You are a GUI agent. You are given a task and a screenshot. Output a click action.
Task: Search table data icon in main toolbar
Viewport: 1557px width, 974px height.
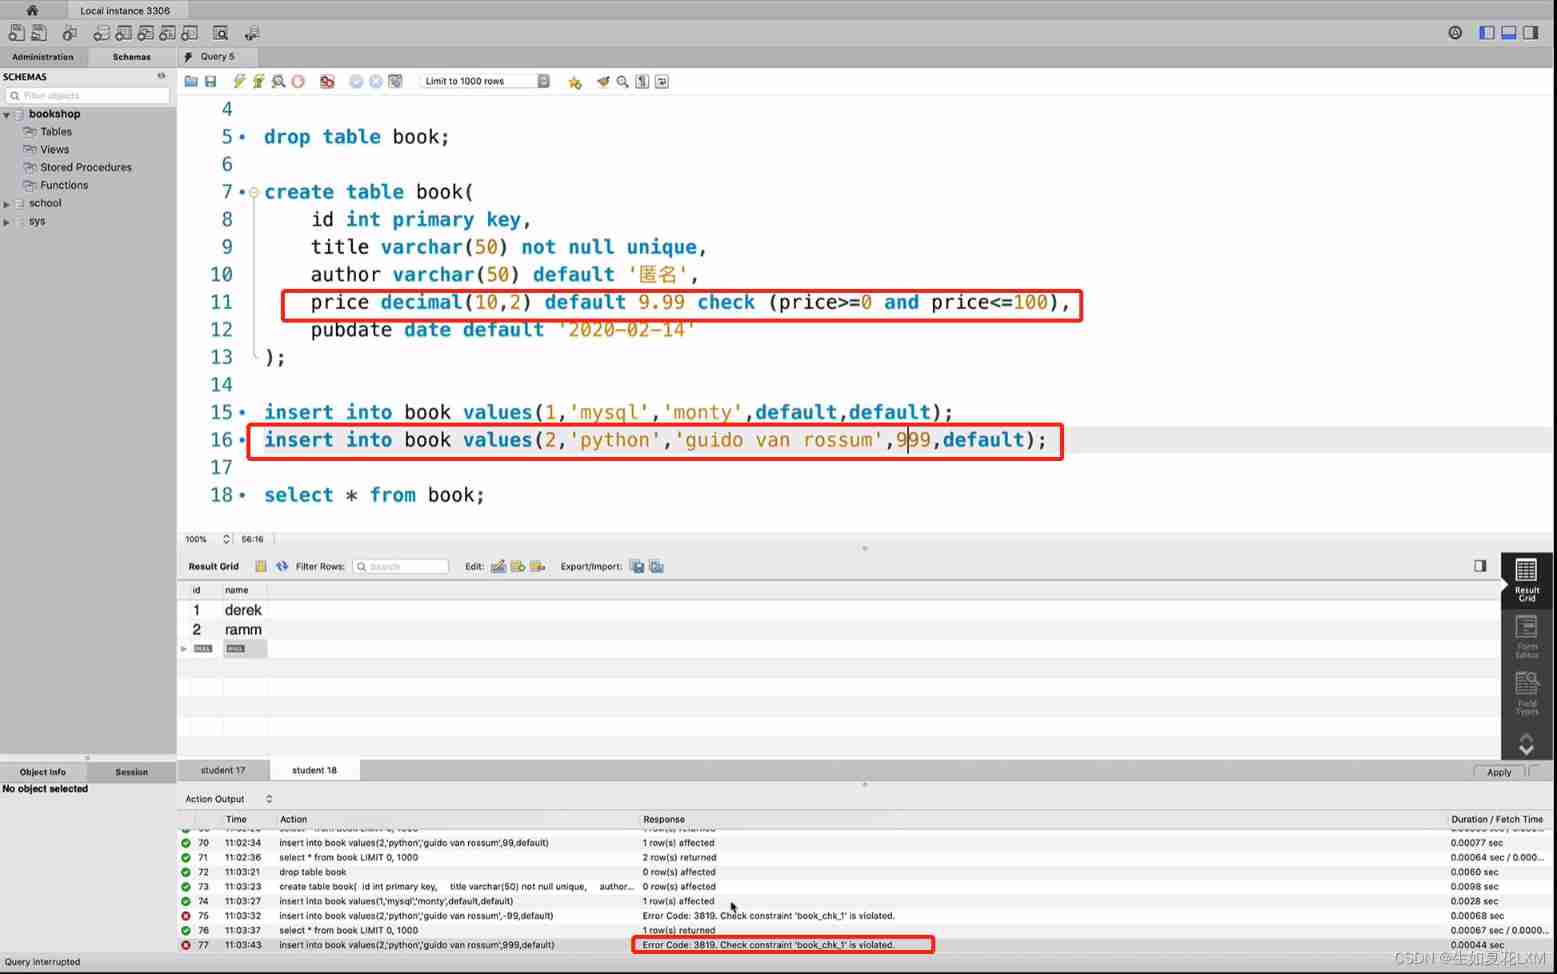click(221, 33)
